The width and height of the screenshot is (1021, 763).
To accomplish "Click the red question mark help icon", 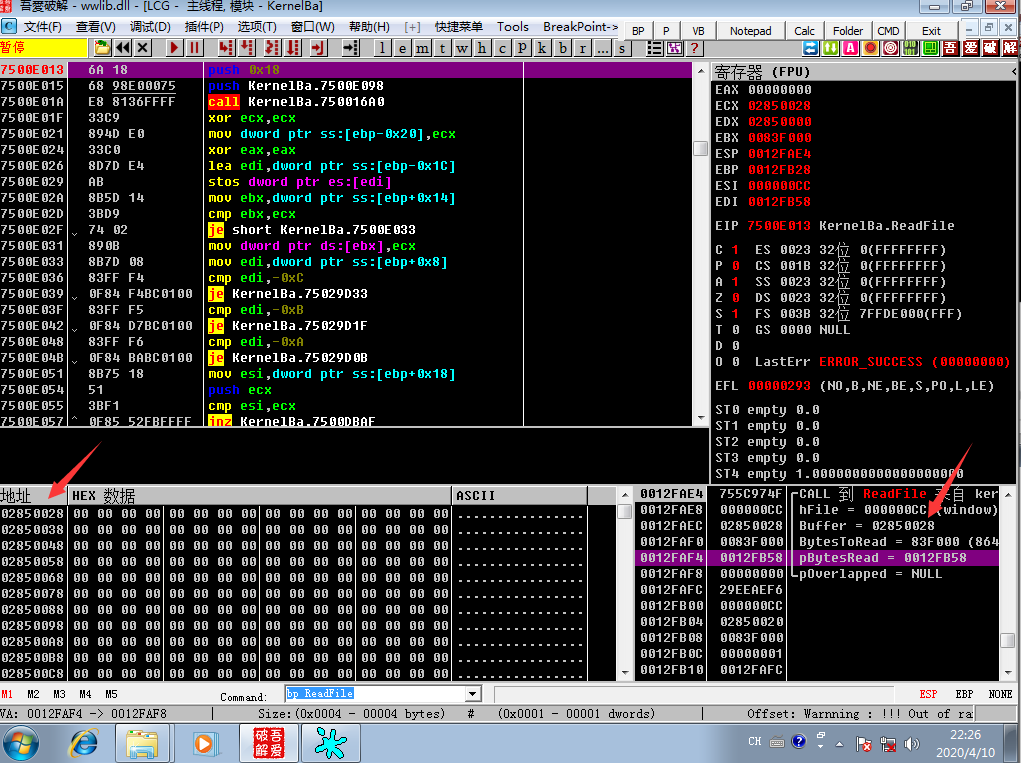I will [695, 48].
